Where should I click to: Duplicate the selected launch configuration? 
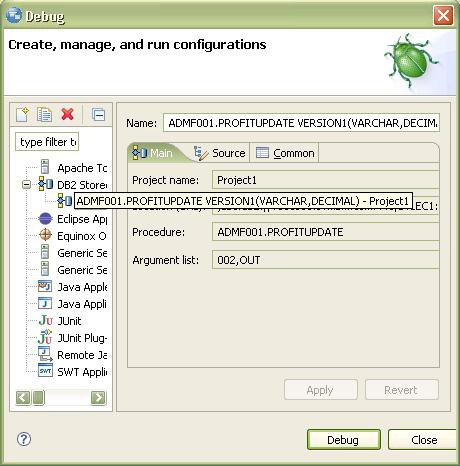click(44, 115)
